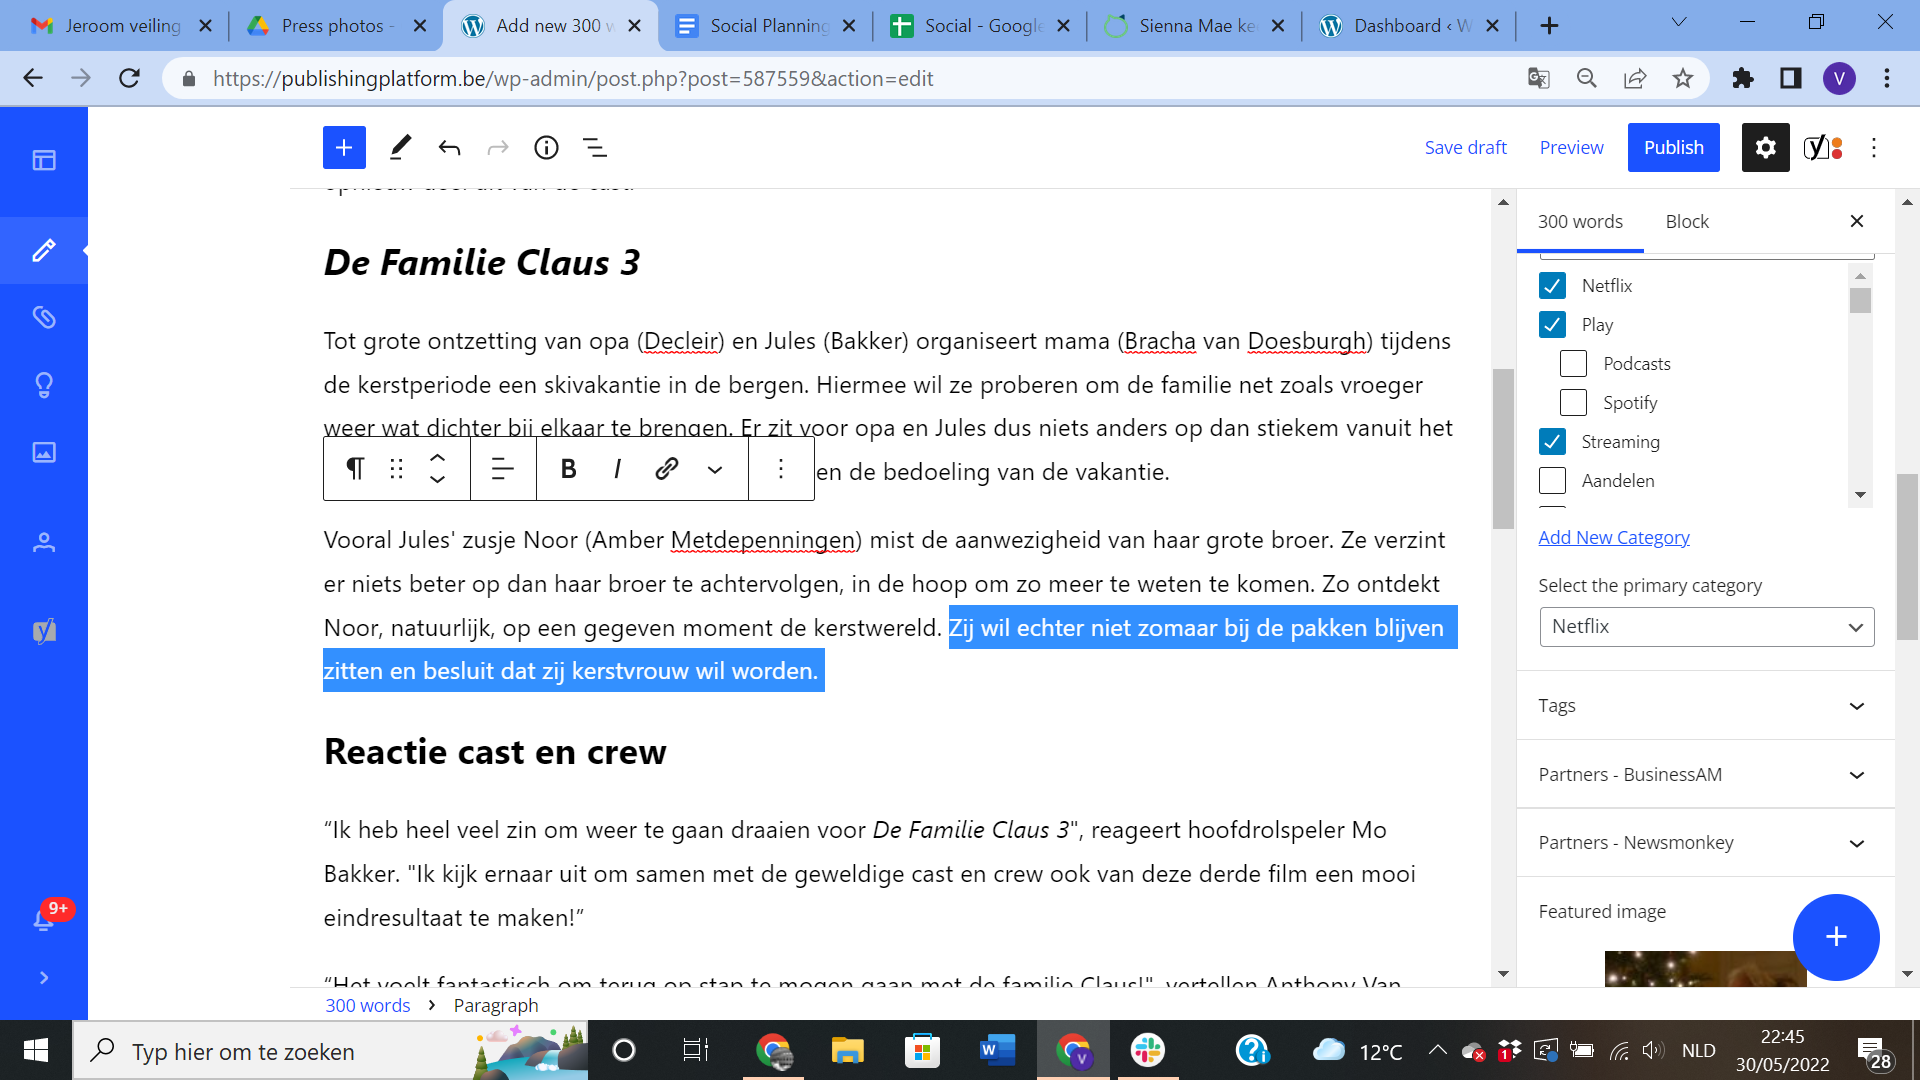Check the Podcasts category checkbox
The height and width of the screenshot is (1080, 1920).
coord(1573,364)
